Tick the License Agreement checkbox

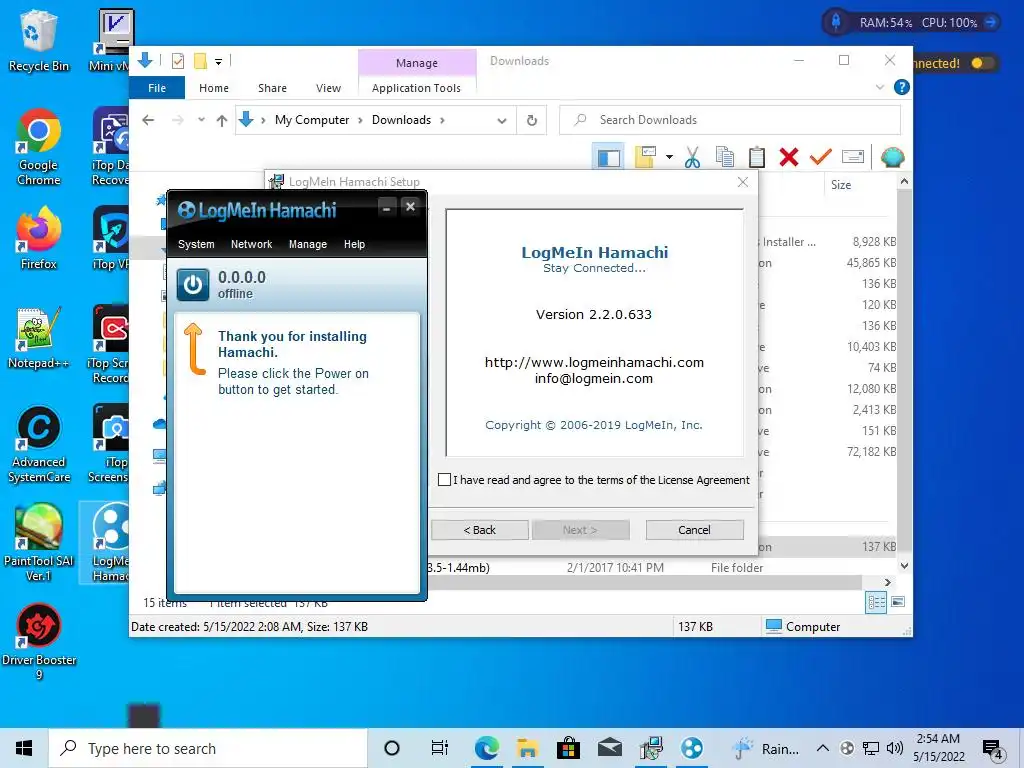click(x=444, y=479)
